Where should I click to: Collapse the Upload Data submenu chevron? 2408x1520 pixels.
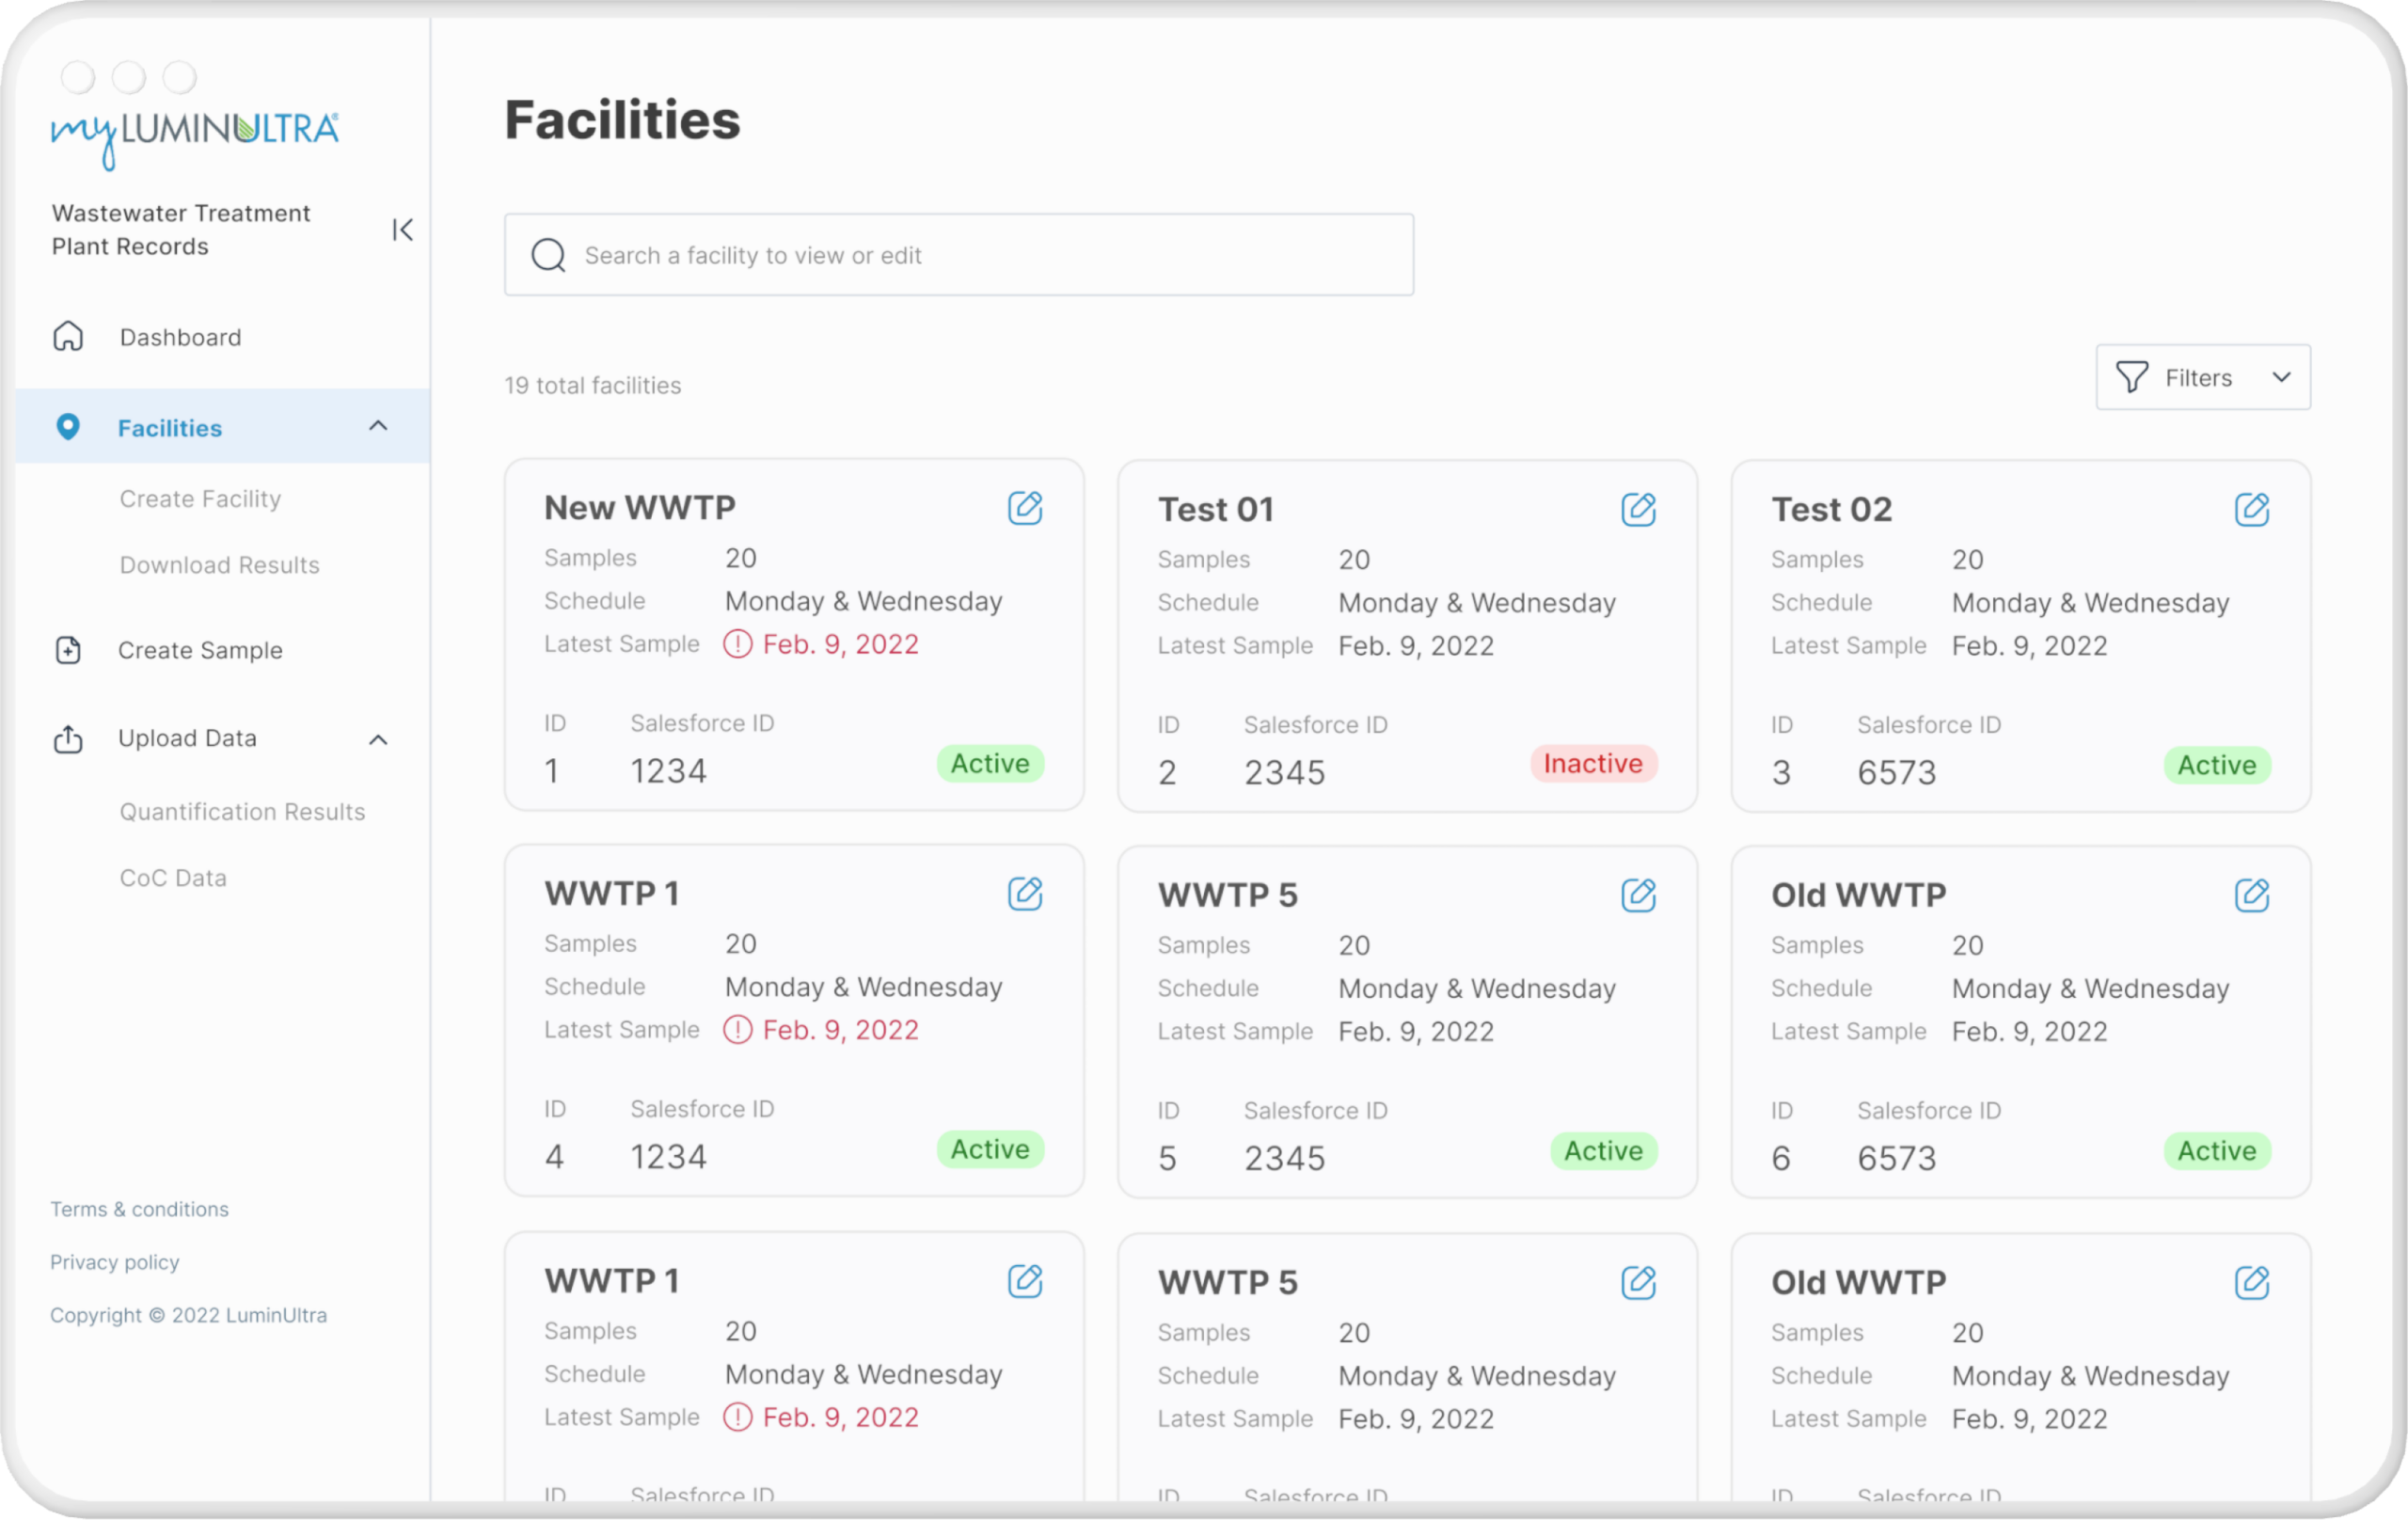(378, 740)
